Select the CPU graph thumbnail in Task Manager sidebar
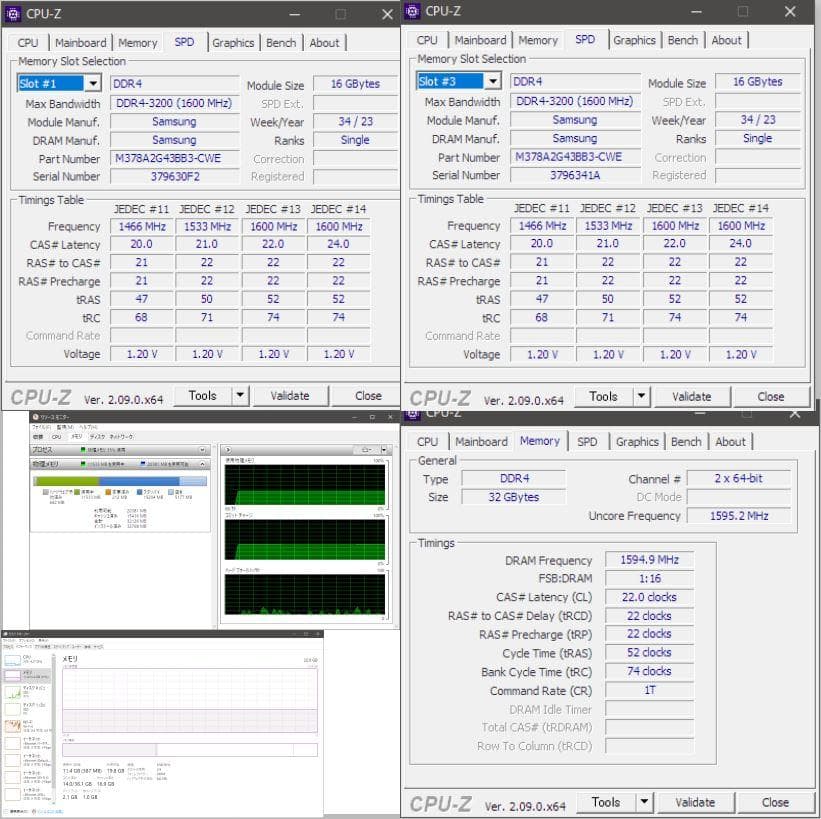This screenshot has width=821, height=819. pyautogui.click(x=12, y=661)
